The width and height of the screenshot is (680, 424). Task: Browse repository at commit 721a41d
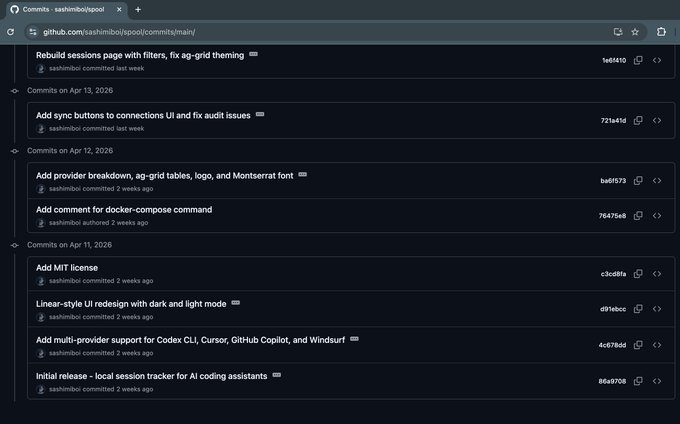point(657,121)
